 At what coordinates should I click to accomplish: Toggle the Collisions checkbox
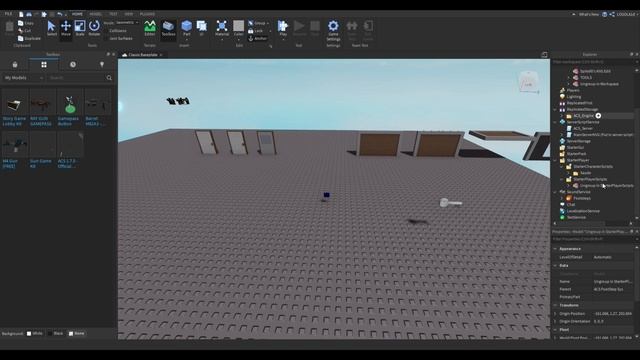point(116,31)
